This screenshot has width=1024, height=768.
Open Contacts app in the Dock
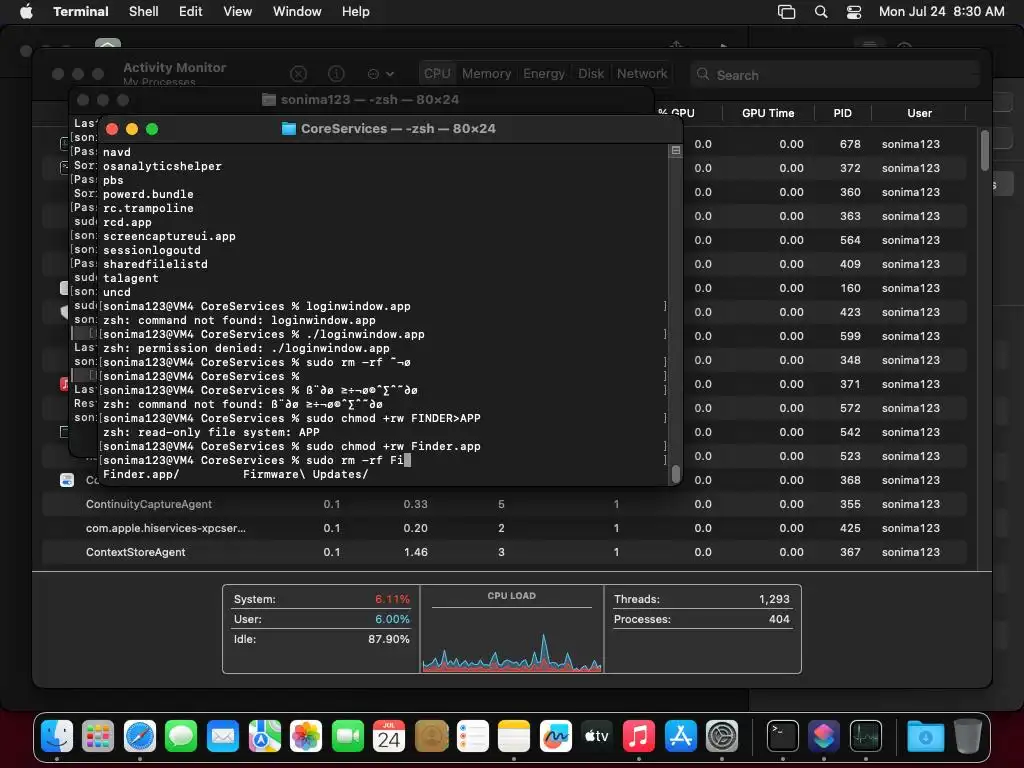click(431, 737)
